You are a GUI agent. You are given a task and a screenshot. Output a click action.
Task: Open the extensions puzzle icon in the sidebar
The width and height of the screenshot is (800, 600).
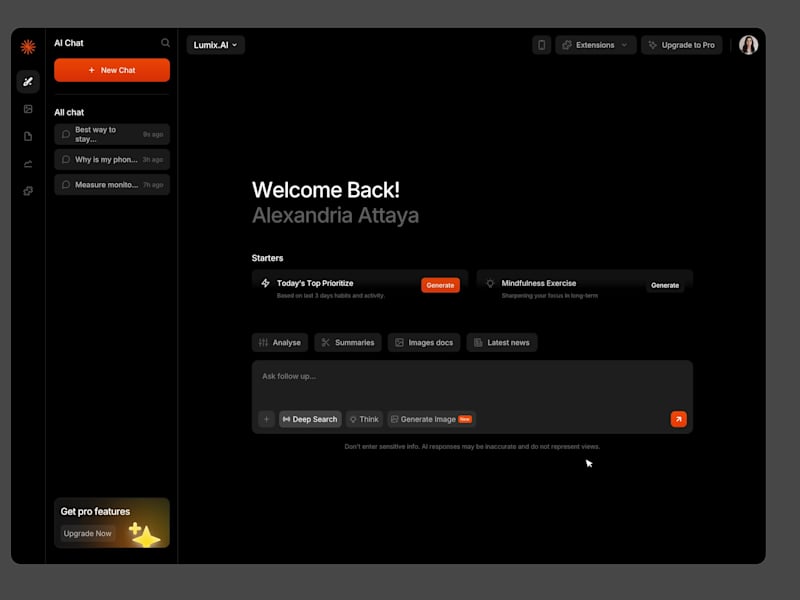(27, 190)
